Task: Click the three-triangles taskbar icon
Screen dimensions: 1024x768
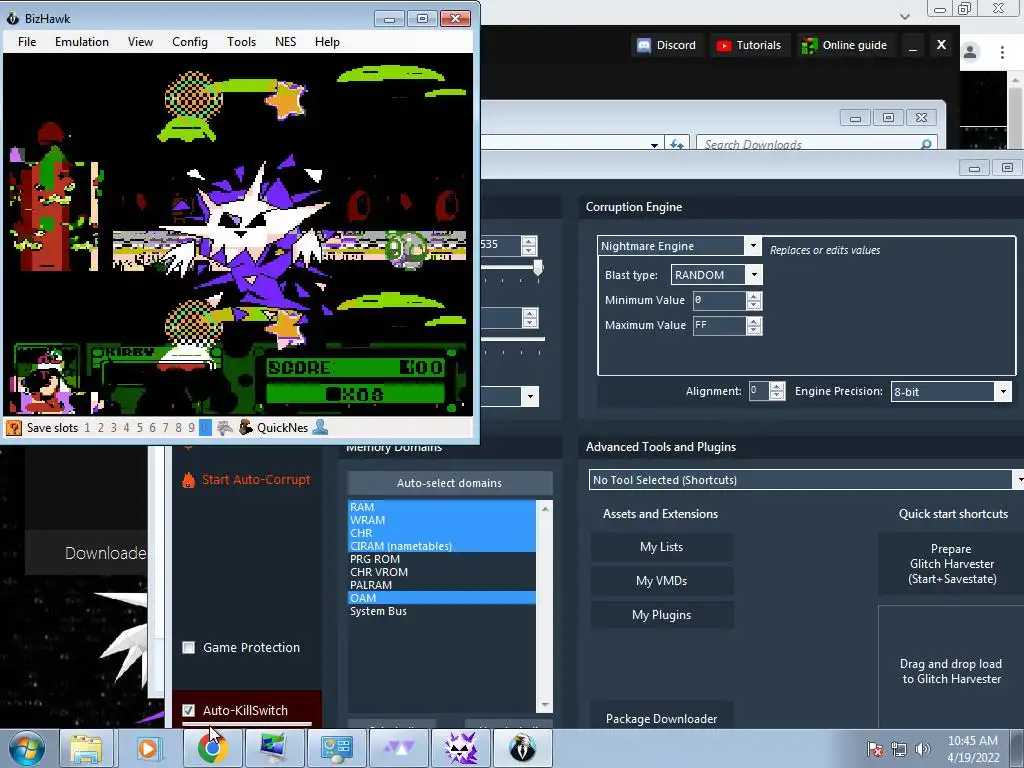Action: [398, 748]
